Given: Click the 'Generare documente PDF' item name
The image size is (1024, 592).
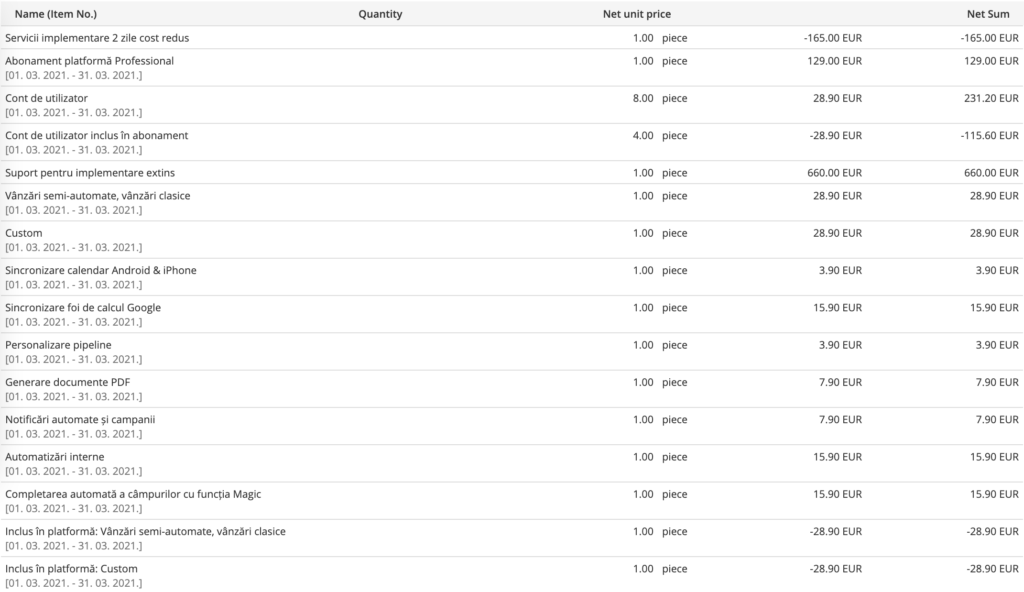Looking at the screenshot, I should [x=60, y=382].
